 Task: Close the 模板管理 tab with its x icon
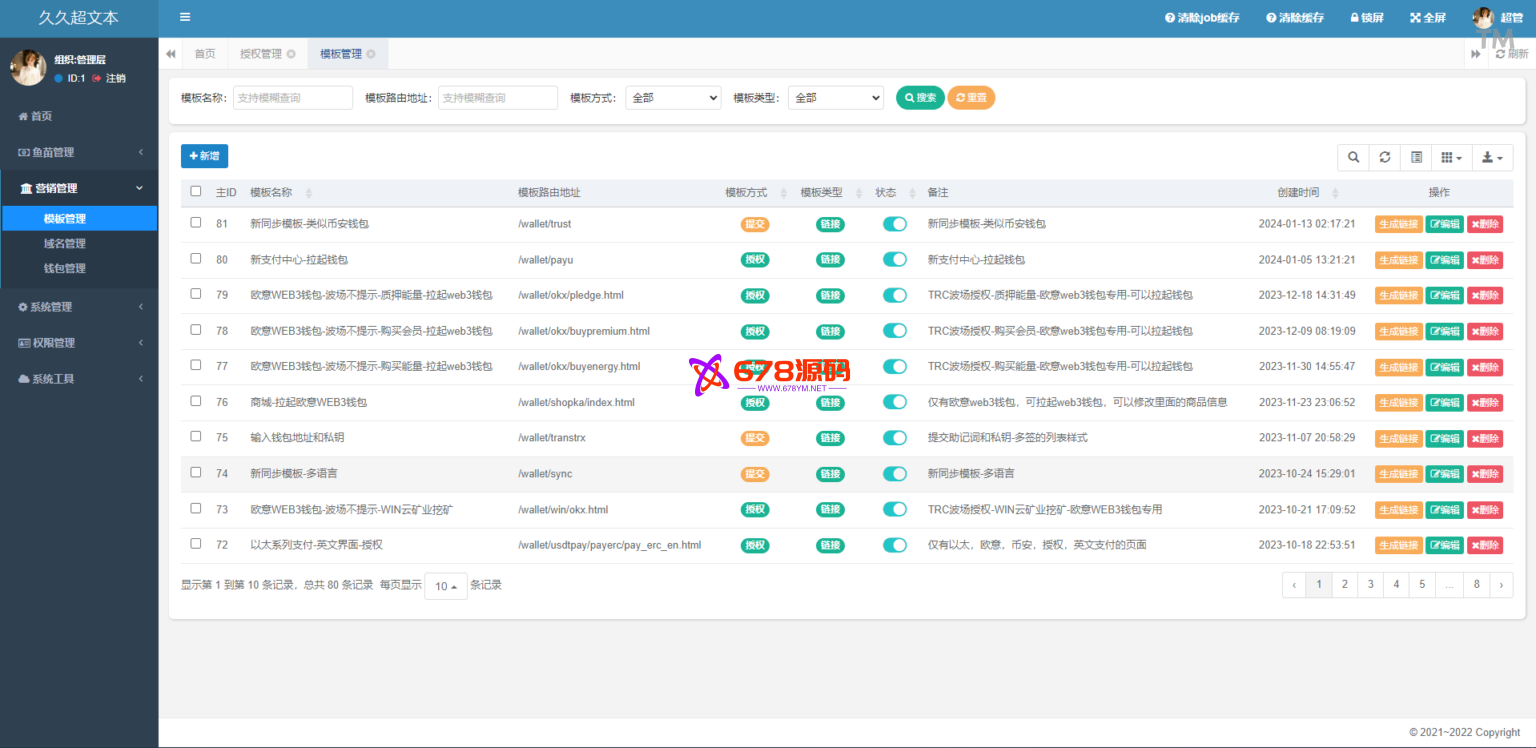(x=371, y=54)
